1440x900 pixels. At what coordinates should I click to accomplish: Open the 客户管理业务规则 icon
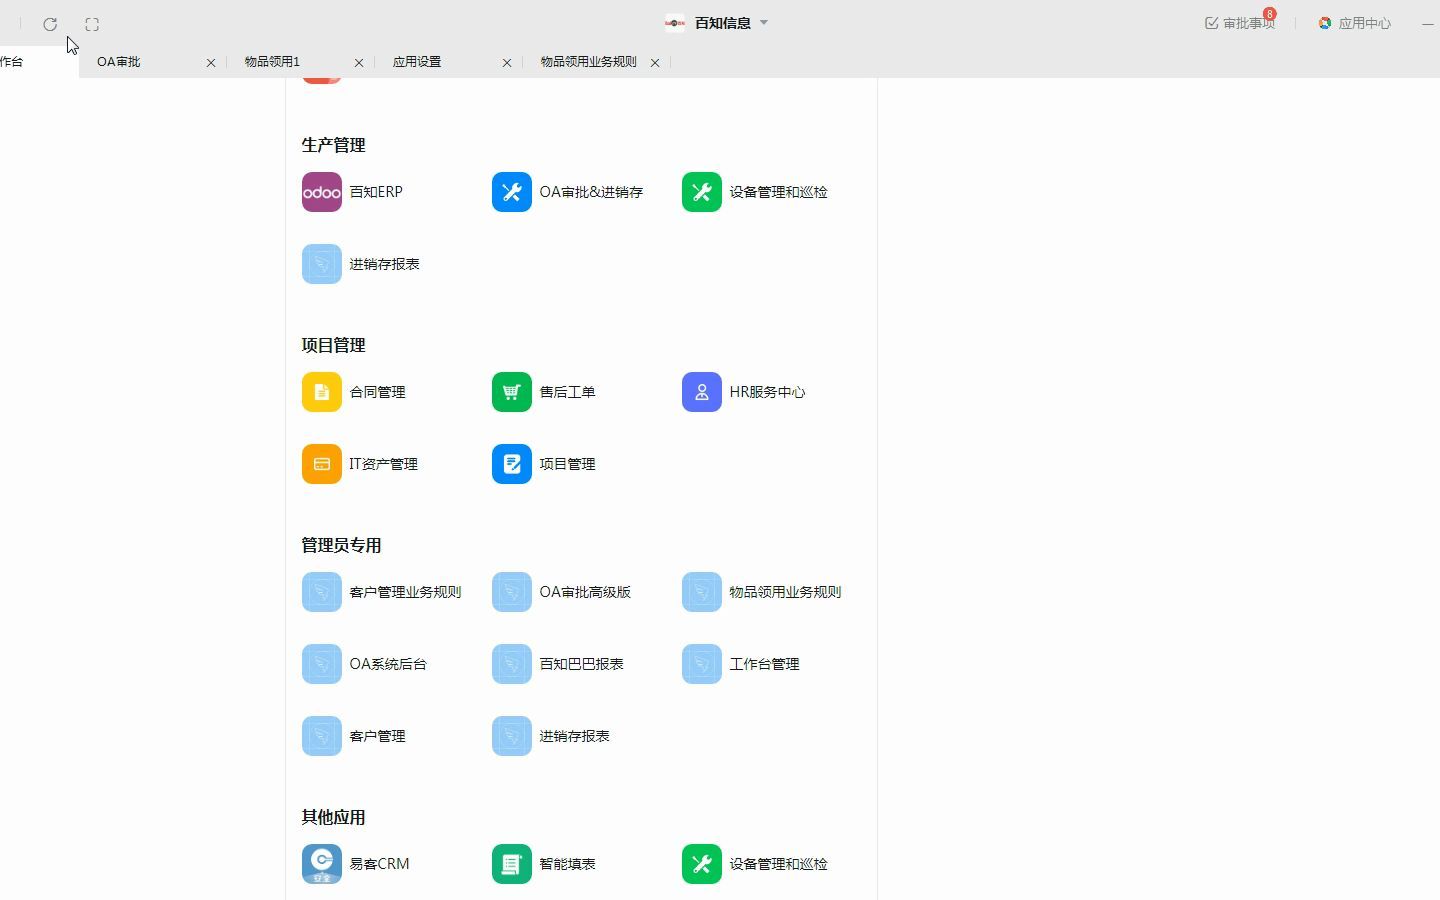pyautogui.click(x=322, y=592)
